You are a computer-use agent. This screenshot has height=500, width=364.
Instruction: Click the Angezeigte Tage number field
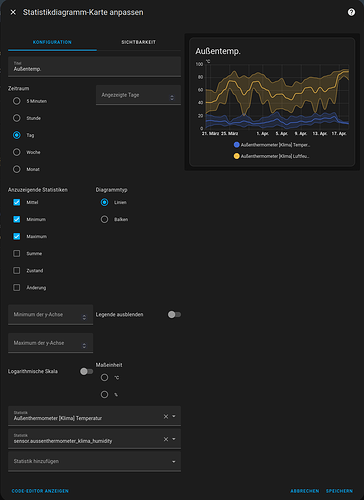click(138, 95)
